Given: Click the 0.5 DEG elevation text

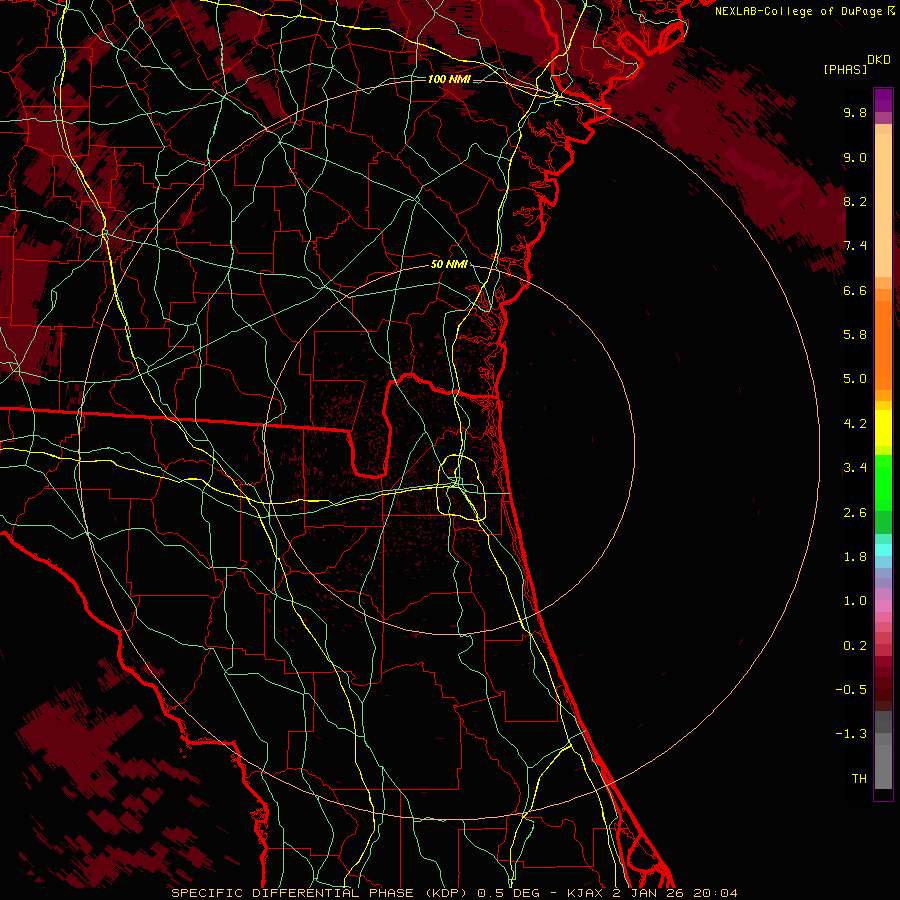Looking at the screenshot, I should [509, 893].
